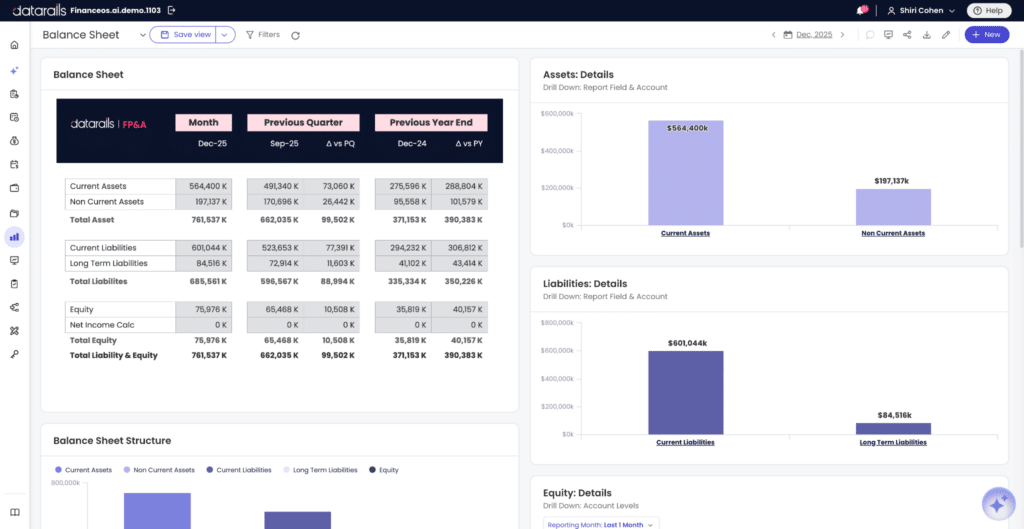Go to next month arrow after Dec. 2025
The image size is (1024, 529).
coord(842,35)
